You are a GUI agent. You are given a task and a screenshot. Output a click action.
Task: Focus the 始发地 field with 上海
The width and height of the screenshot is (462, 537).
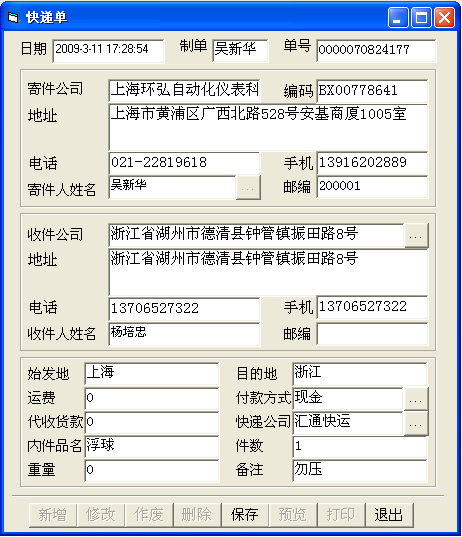click(151, 374)
